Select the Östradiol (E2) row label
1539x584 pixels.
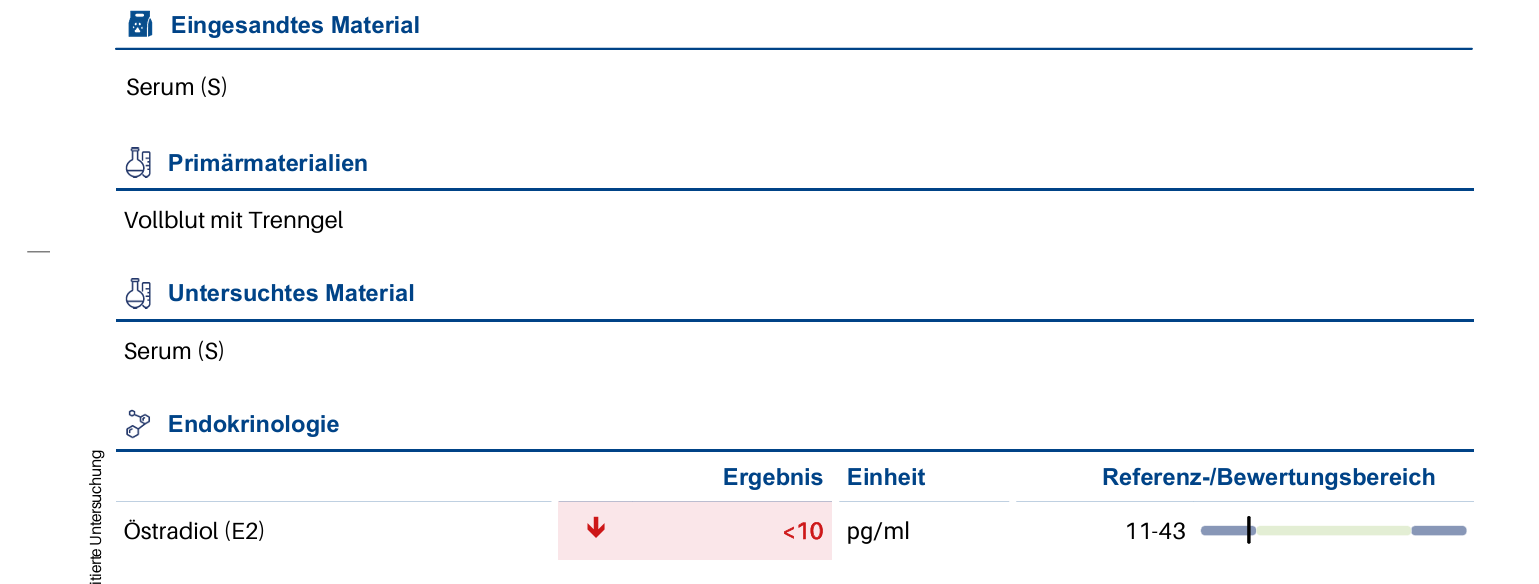click(194, 531)
